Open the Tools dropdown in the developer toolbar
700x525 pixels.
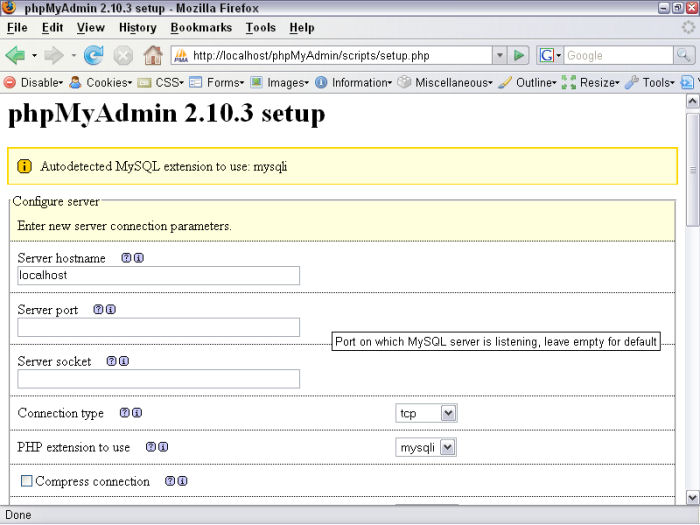click(x=650, y=83)
